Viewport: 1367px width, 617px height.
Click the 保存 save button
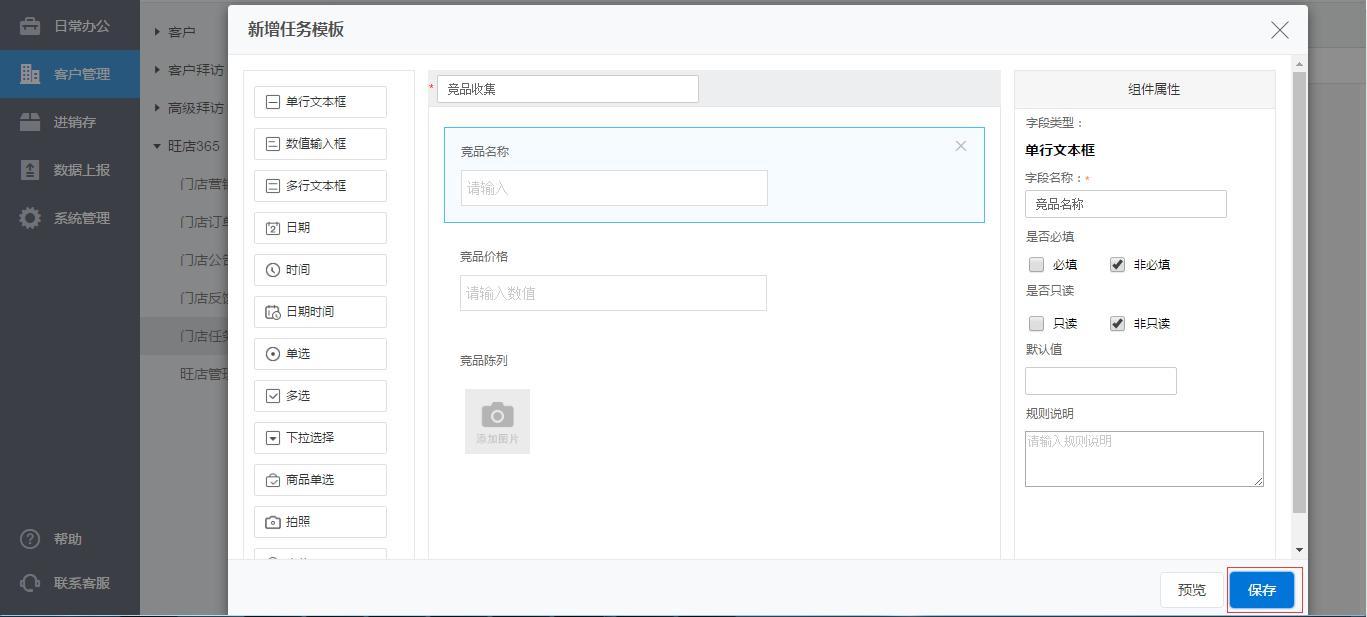coord(1262,590)
